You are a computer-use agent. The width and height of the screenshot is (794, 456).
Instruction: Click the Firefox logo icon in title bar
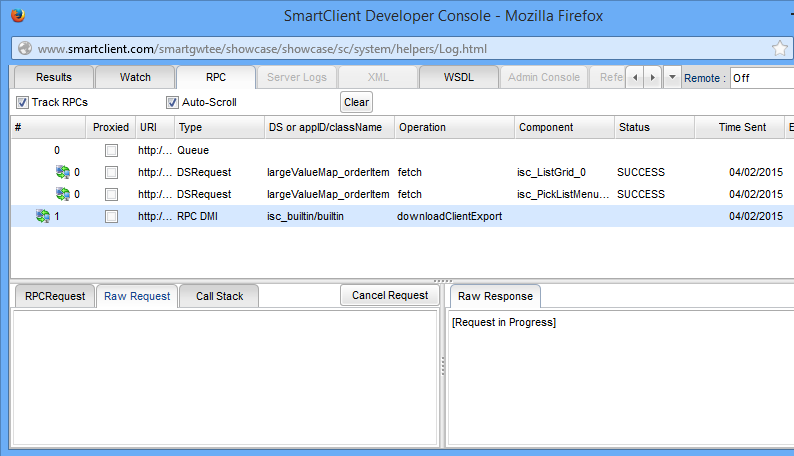tap(18, 16)
